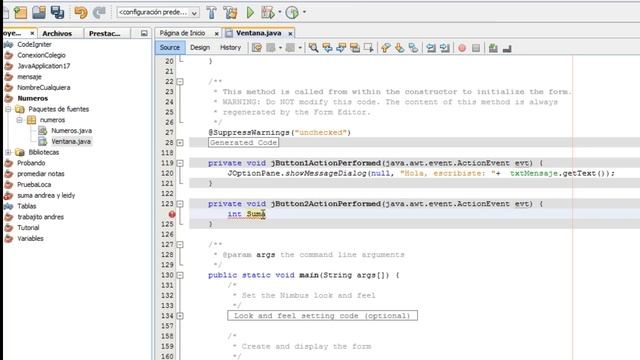This screenshot has height=360, width=640.
Task: Switch to the Prestac... tab
Action: click(104, 33)
